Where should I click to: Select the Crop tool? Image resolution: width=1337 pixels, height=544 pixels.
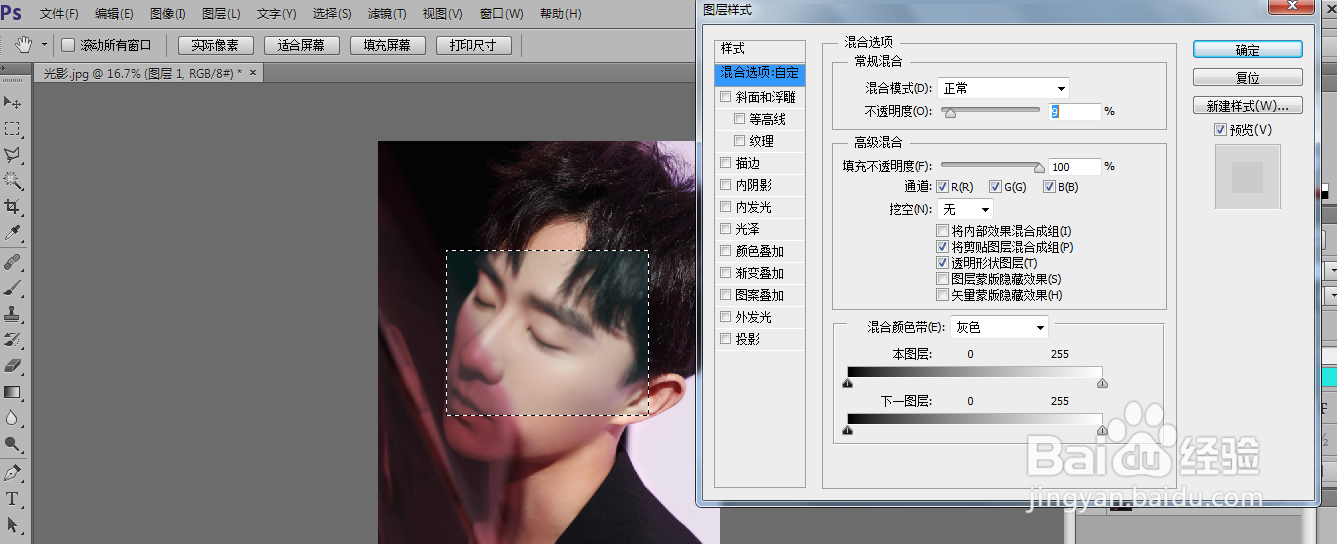[x=13, y=206]
